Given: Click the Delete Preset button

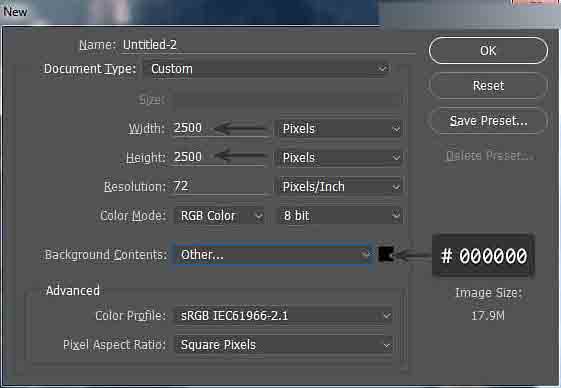Looking at the screenshot, I should (x=488, y=156).
